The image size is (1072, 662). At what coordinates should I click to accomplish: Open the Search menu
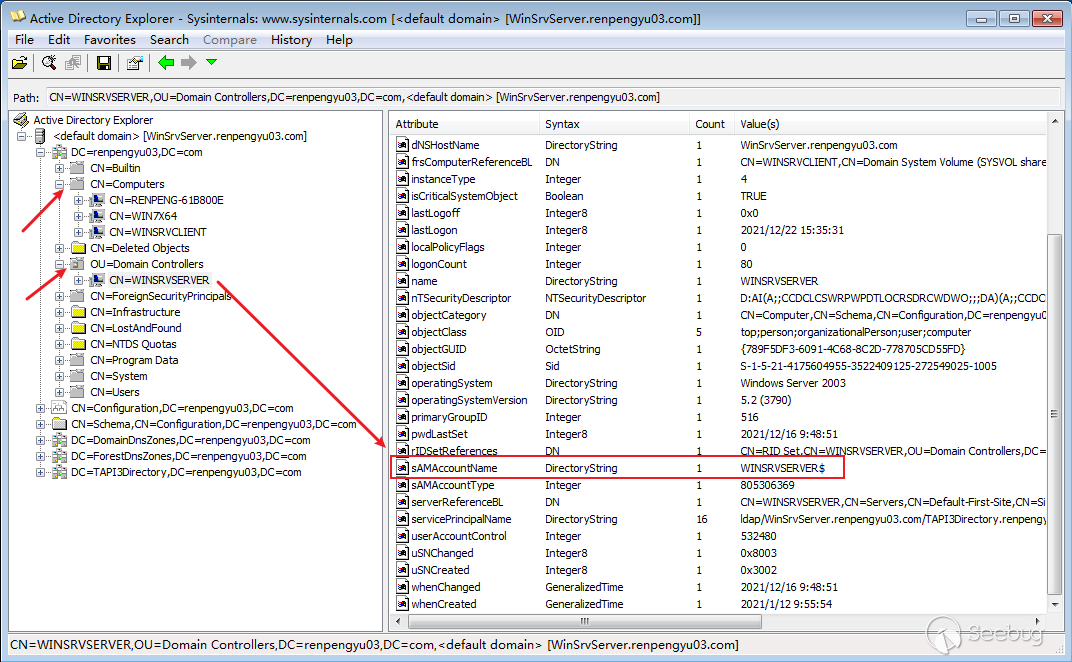170,40
